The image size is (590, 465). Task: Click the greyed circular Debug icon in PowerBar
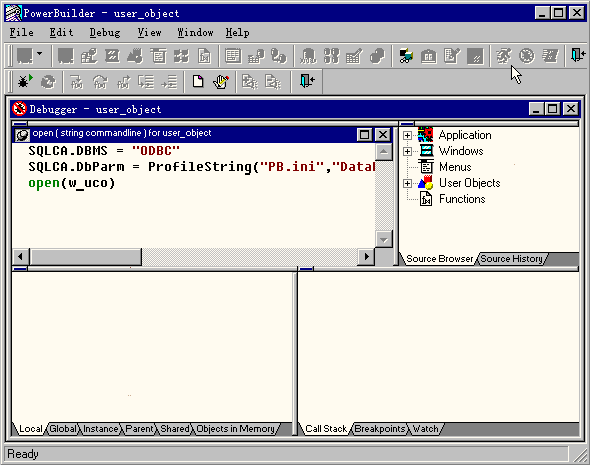coord(526,56)
